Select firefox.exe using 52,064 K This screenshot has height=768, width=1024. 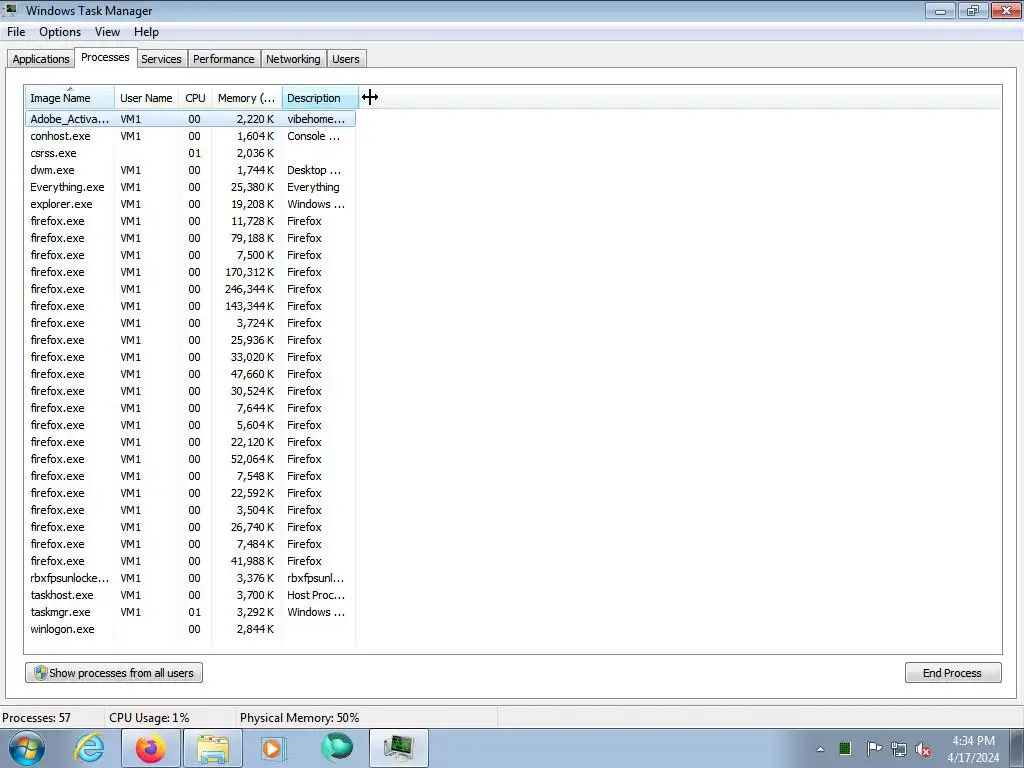tap(191, 459)
